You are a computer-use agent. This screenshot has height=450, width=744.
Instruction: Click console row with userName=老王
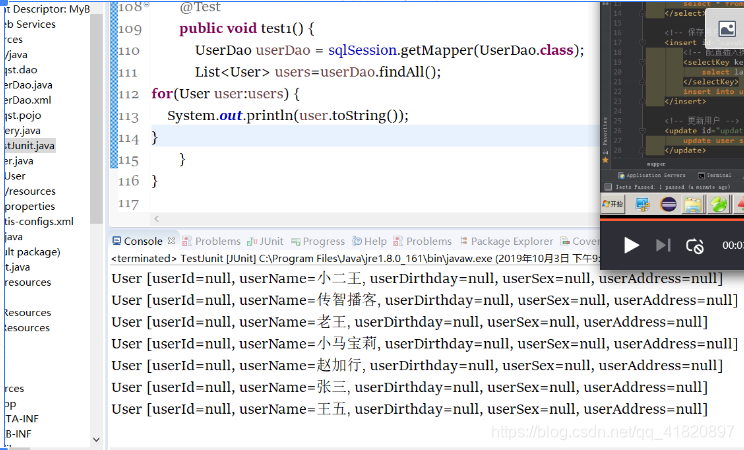(409, 322)
